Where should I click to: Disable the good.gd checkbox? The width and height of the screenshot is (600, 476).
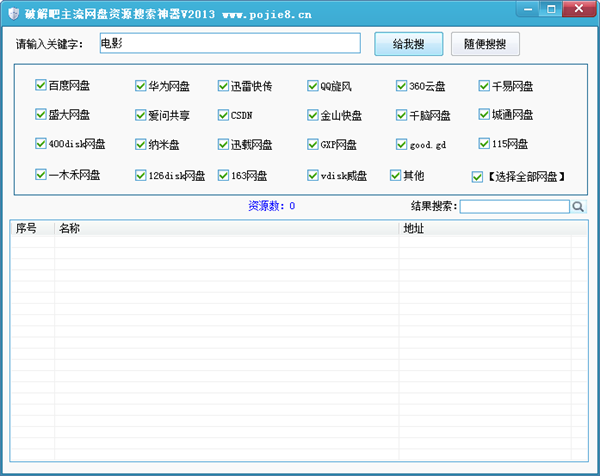pos(402,144)
